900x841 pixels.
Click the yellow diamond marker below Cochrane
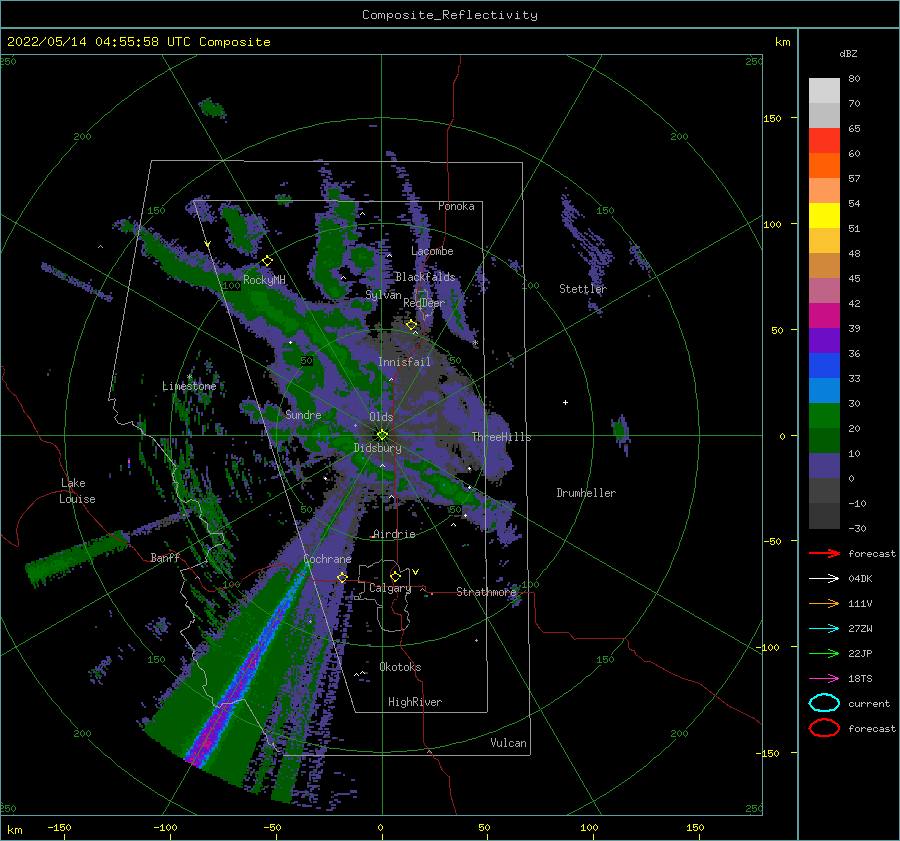(x=342, y=577)
